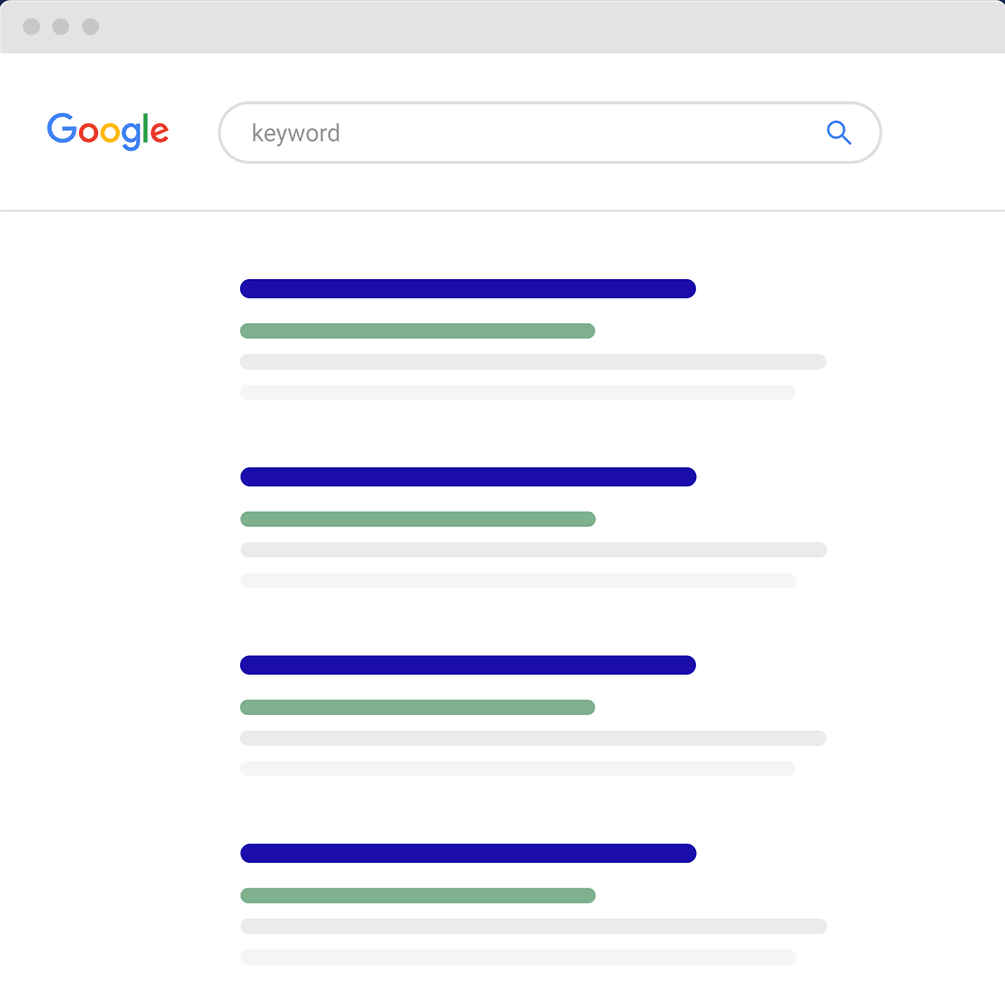Viewport: 1005px width, 982px height.
Task: Click the first result's lower gray description line
Action: pos(517,393)
